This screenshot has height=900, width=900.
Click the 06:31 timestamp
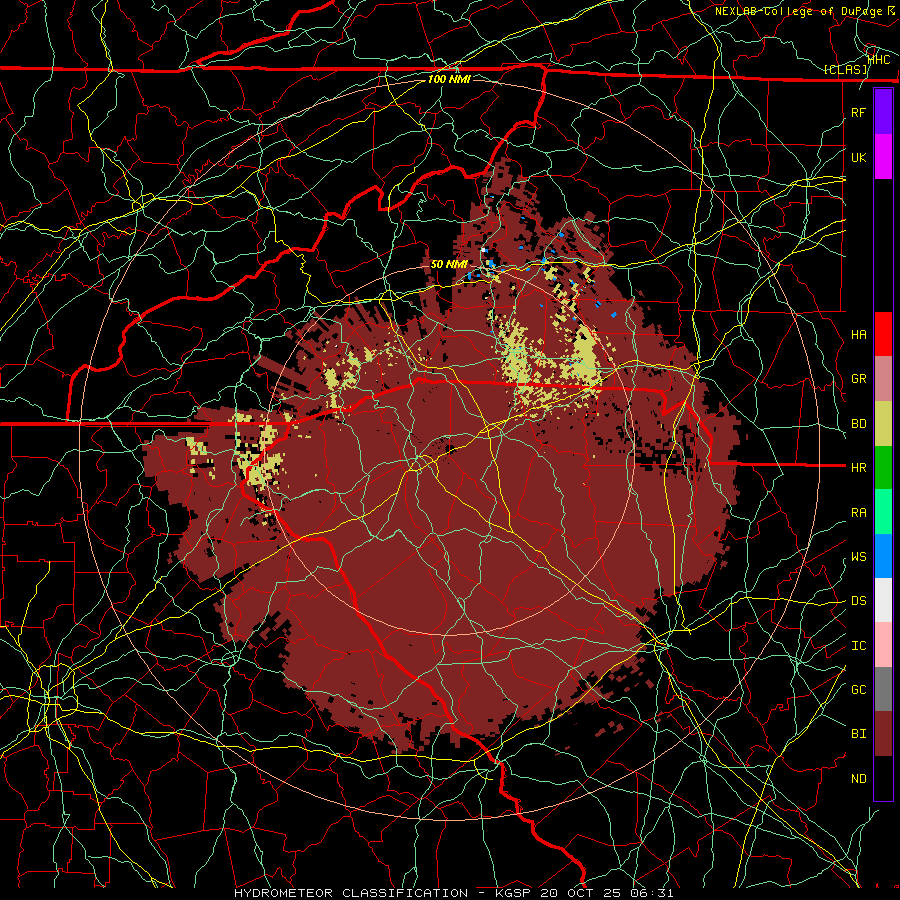click(x=651, y=893)
